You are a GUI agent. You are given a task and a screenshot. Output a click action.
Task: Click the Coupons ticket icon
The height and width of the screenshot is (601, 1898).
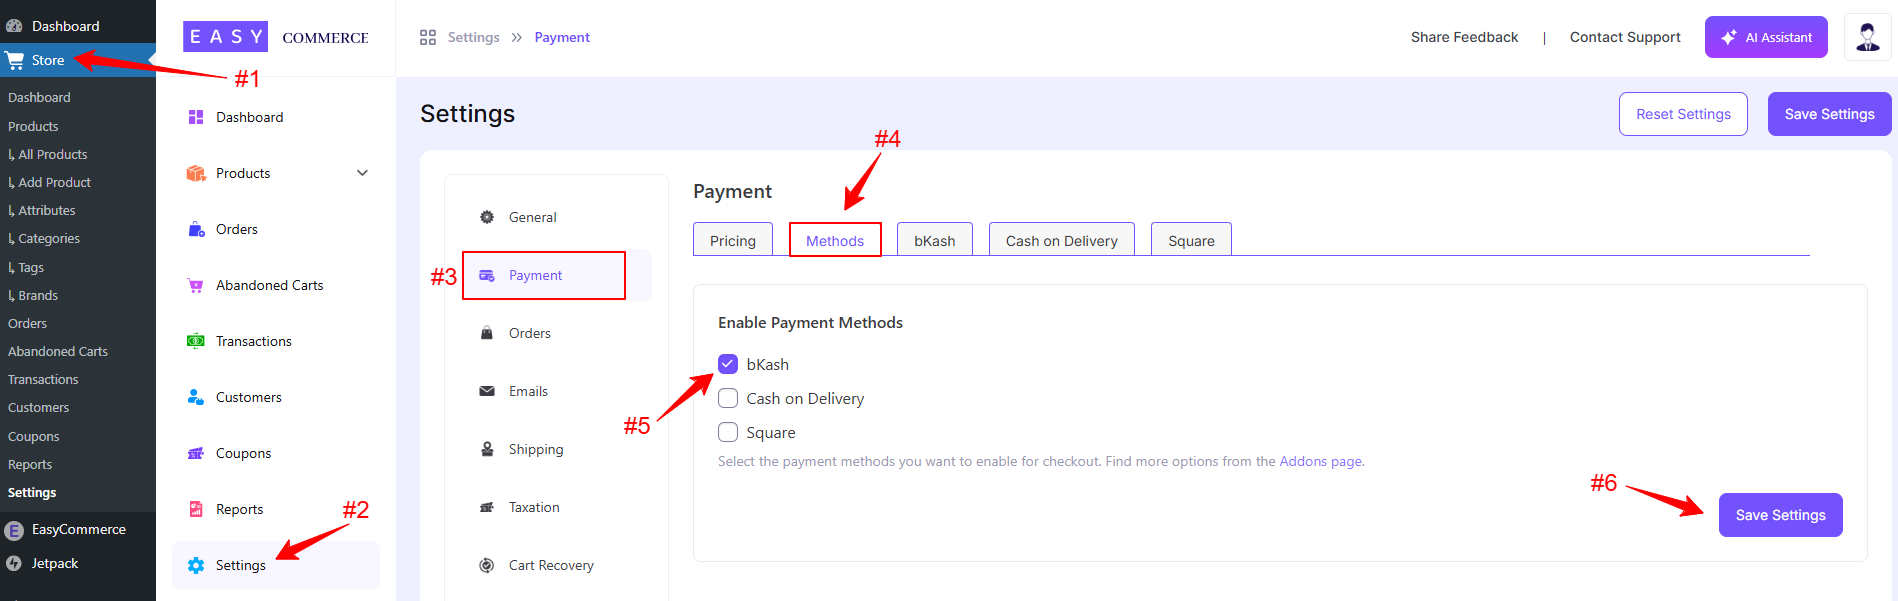click(x=196, y=453)
